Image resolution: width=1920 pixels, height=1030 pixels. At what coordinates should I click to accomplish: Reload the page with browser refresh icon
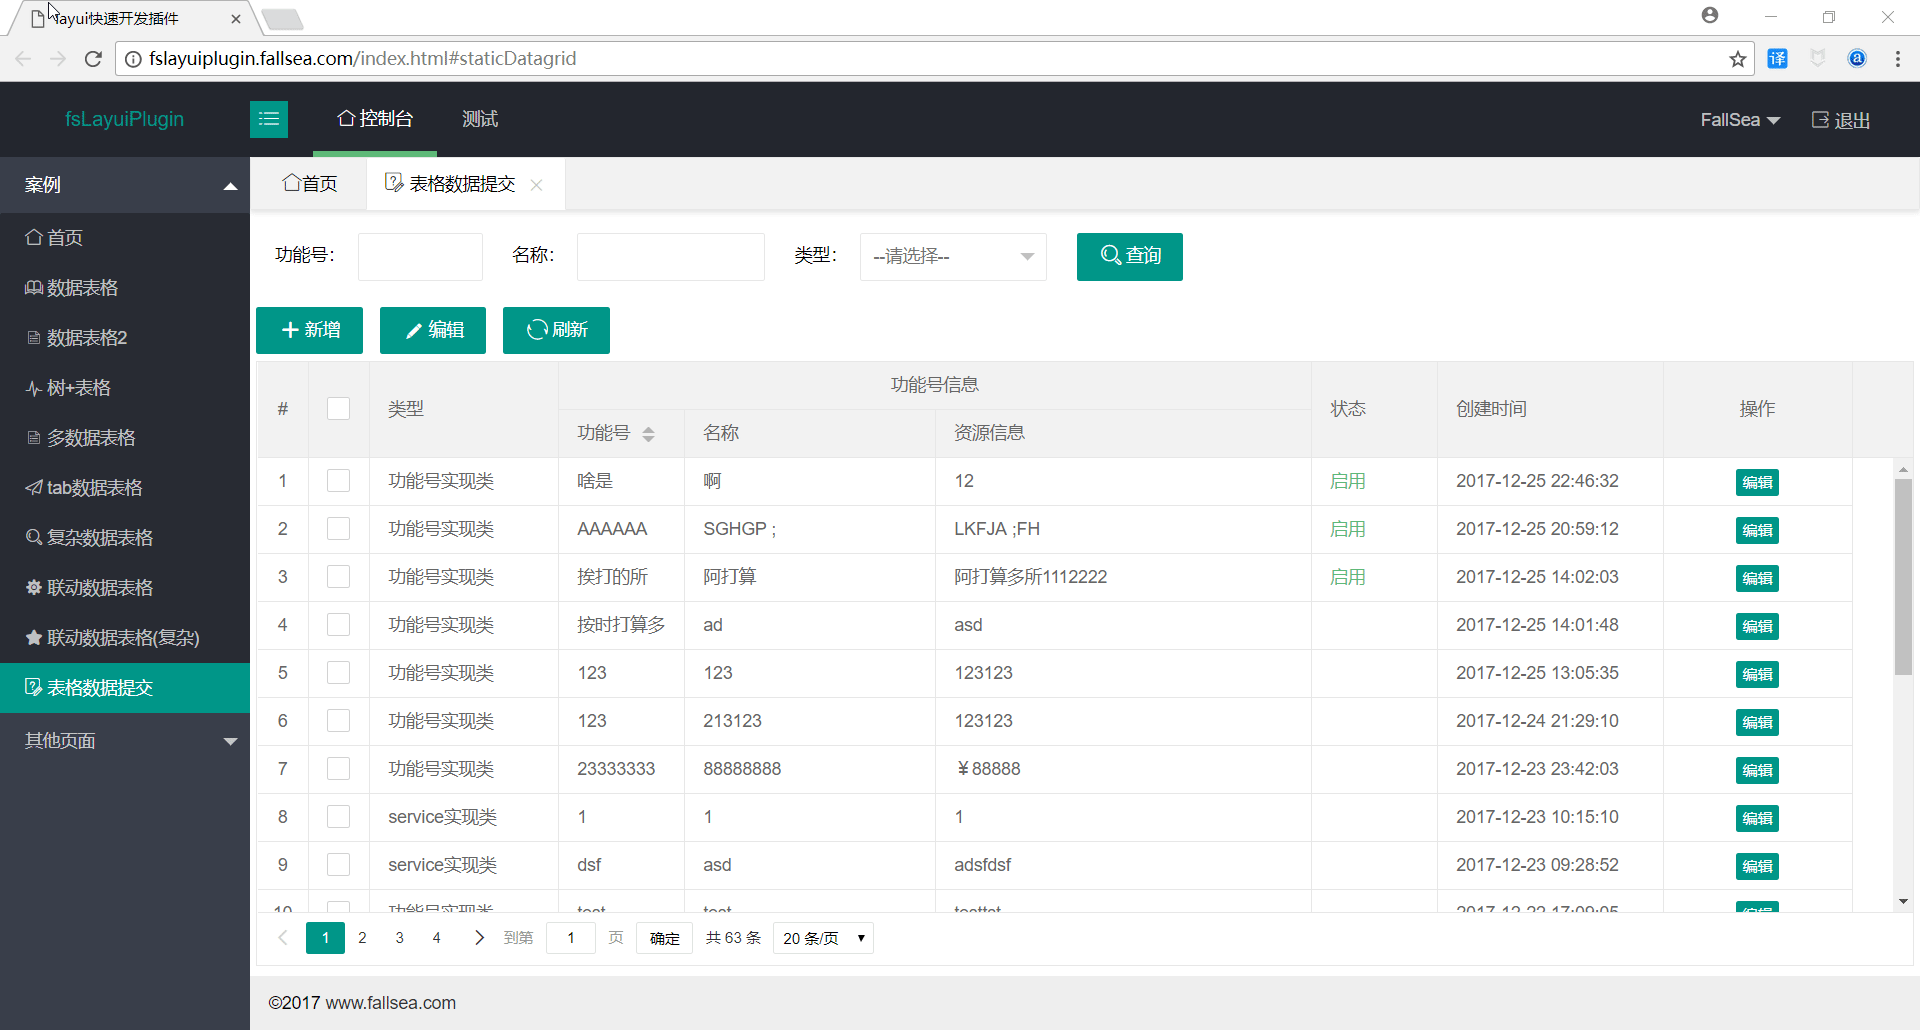pos(93,59)
